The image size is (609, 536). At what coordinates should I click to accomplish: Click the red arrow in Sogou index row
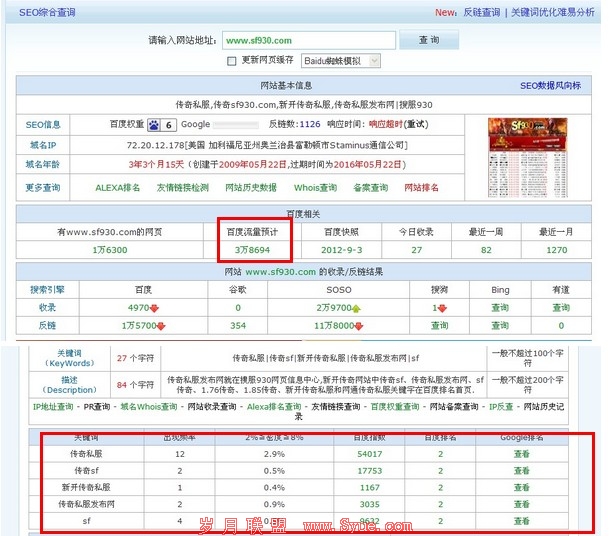click(x=443, y=309)
